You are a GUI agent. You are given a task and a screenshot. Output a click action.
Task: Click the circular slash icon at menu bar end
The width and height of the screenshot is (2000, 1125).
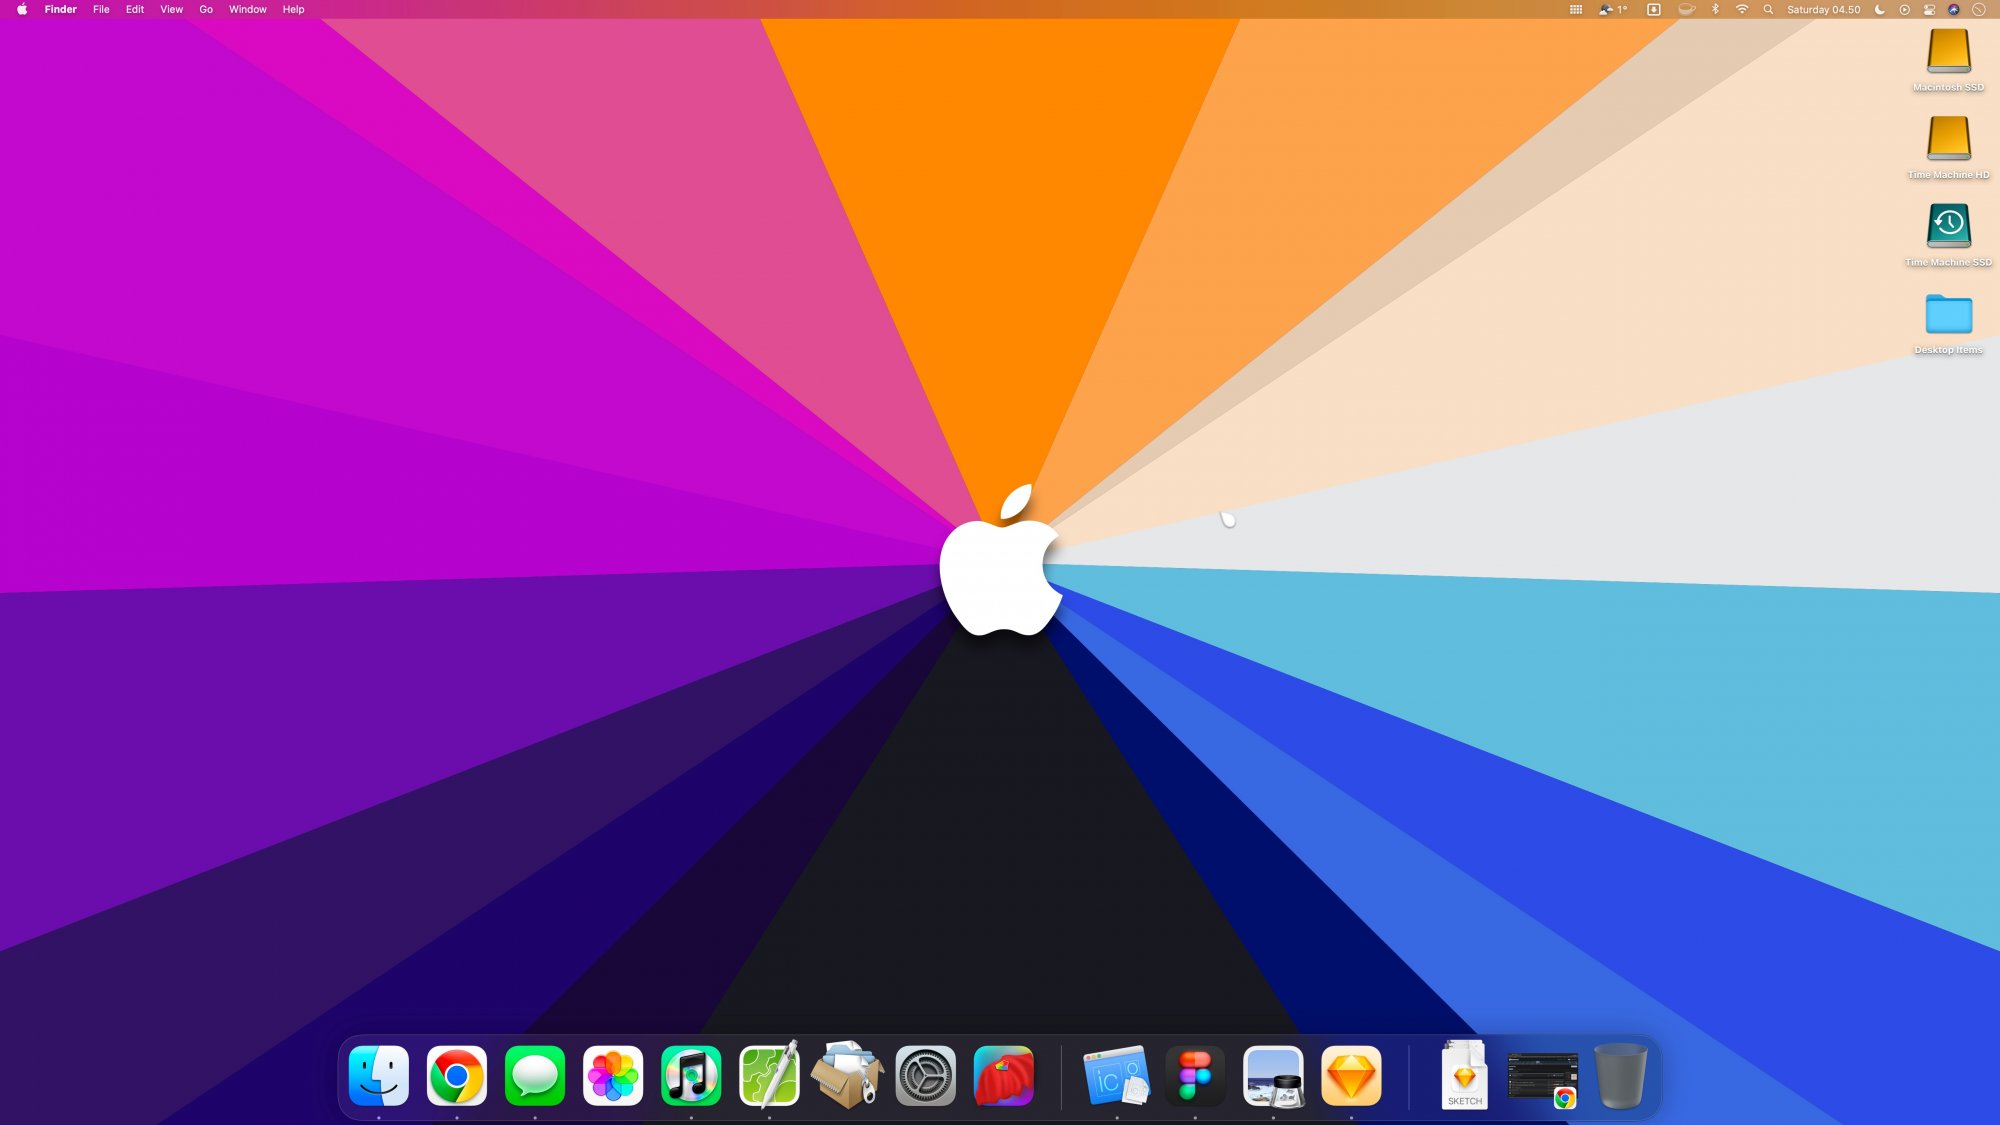1978,9
